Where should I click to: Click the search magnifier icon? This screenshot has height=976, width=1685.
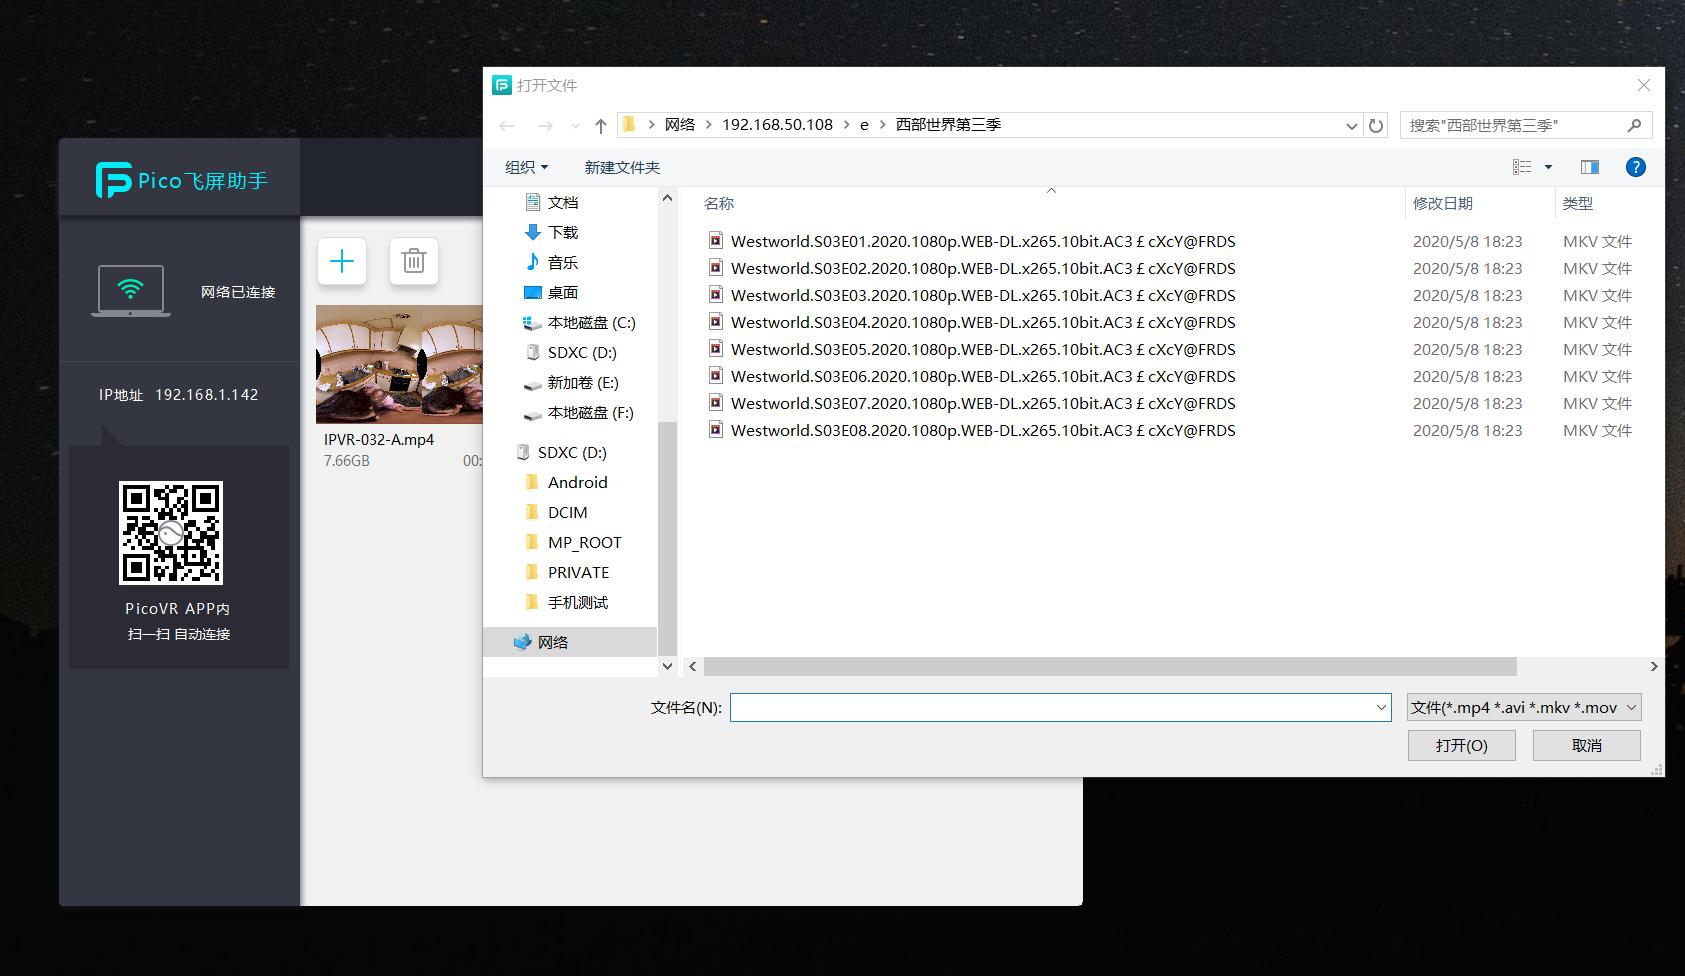1634,125
